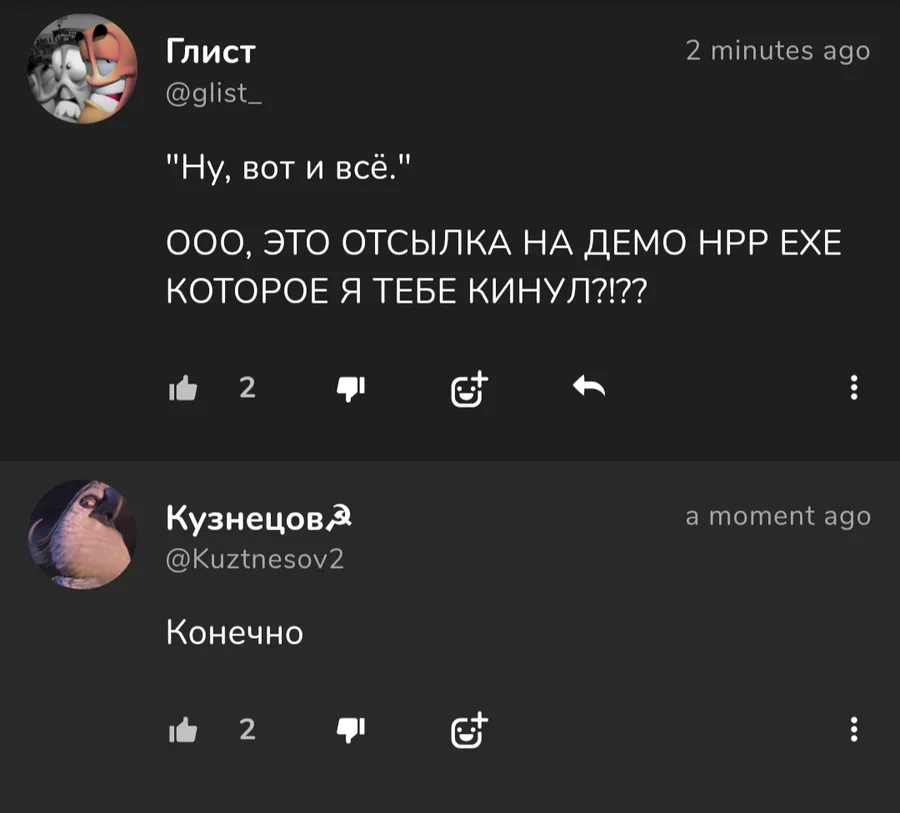Open the Кузнецов display name

coord(259,518)
